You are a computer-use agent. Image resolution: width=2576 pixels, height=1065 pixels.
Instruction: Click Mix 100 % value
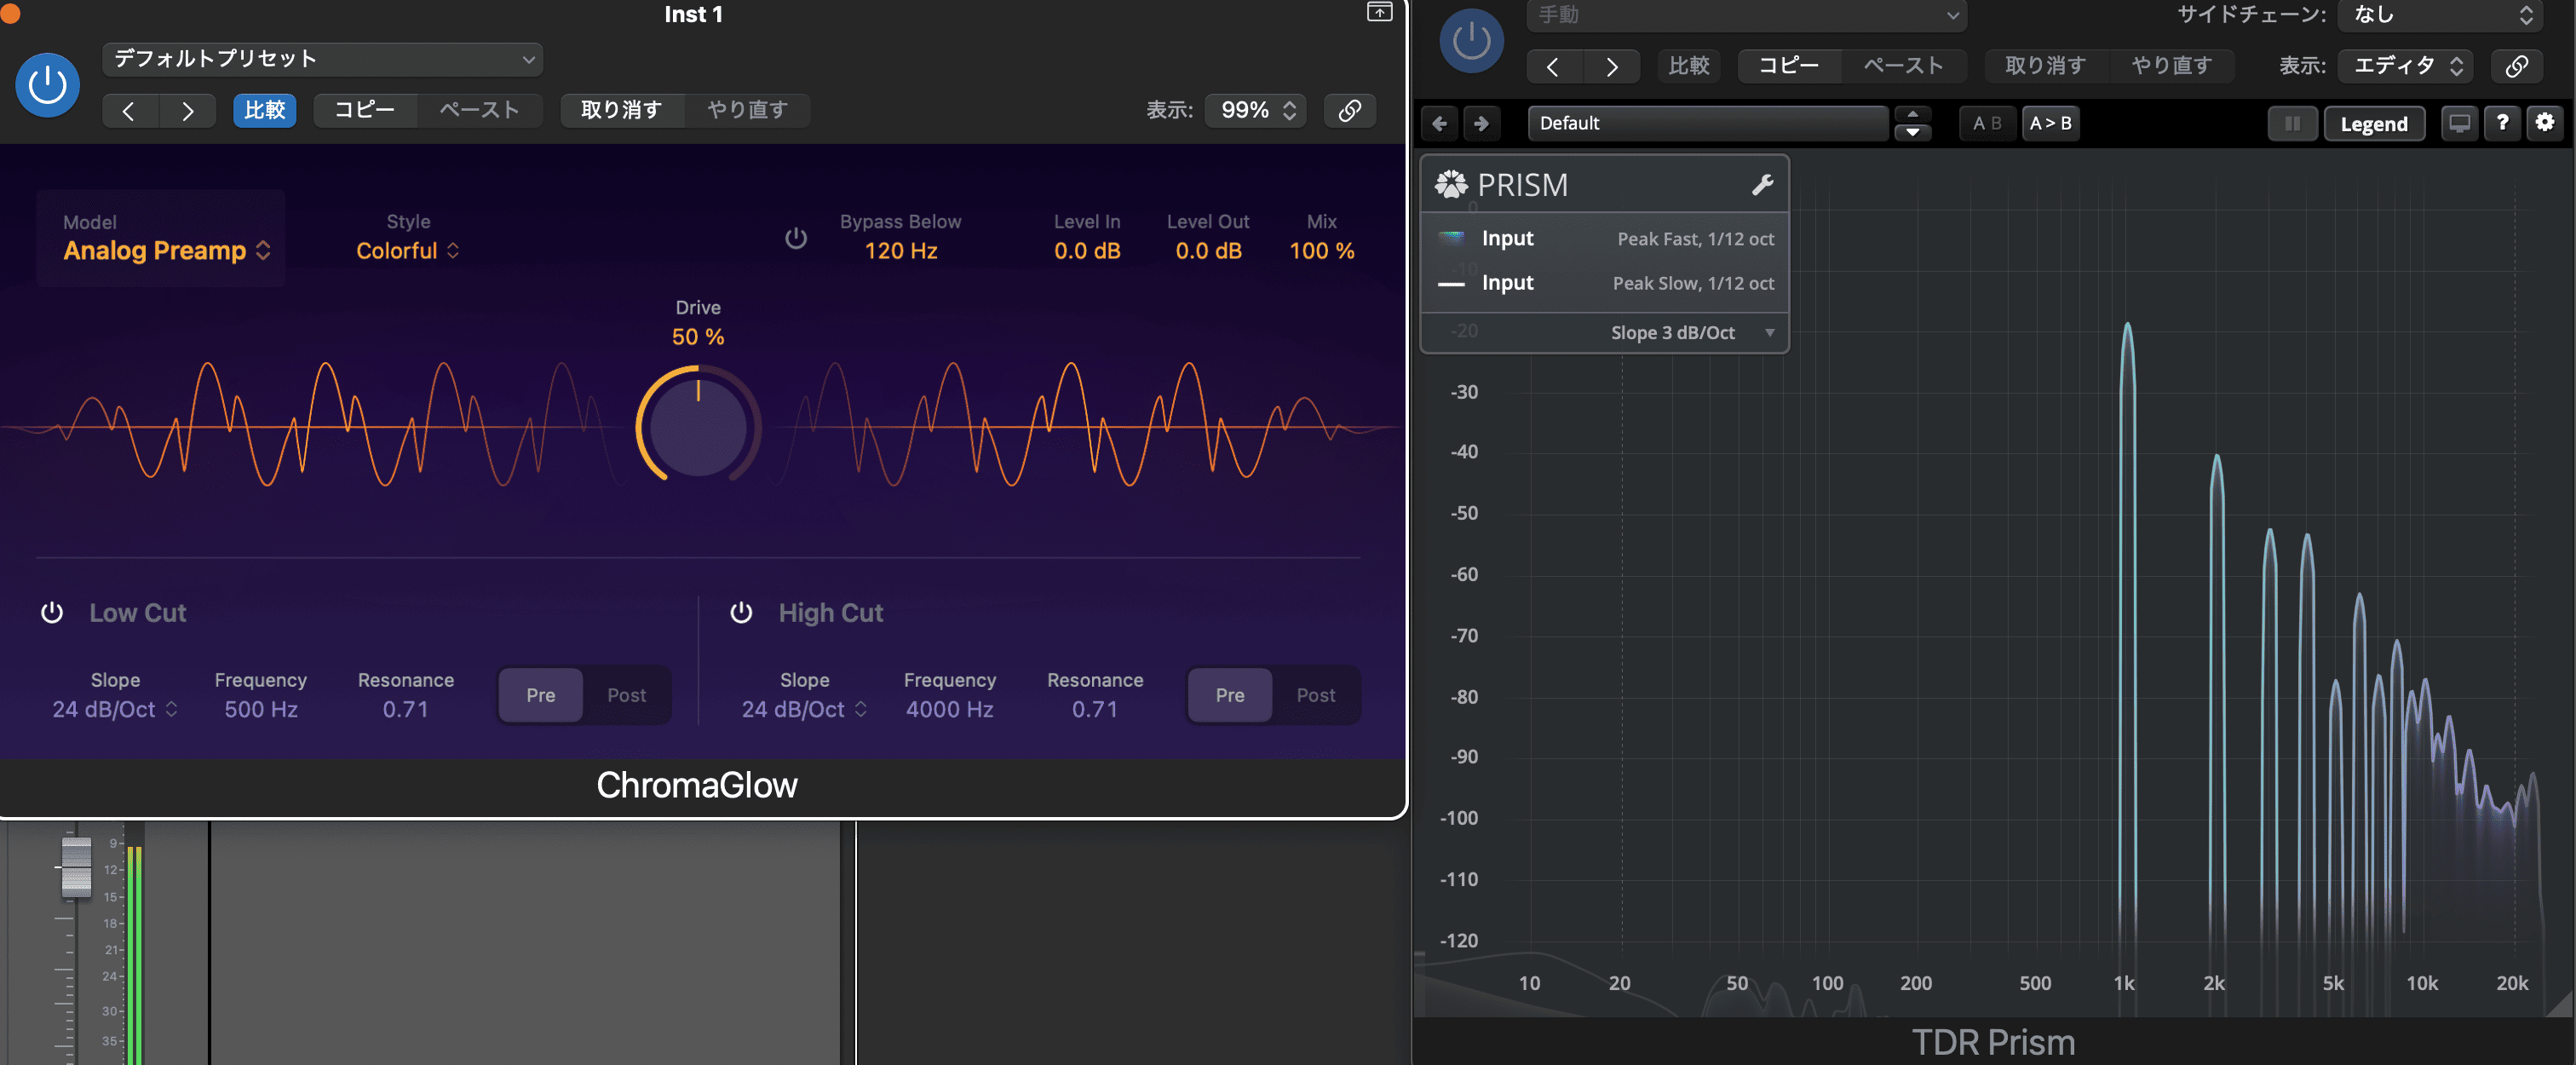click(1322, 251)
